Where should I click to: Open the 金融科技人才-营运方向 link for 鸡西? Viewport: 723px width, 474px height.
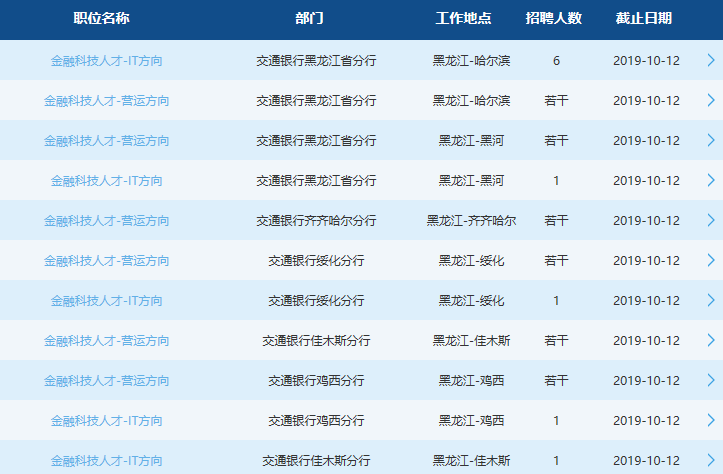[107, 381]
